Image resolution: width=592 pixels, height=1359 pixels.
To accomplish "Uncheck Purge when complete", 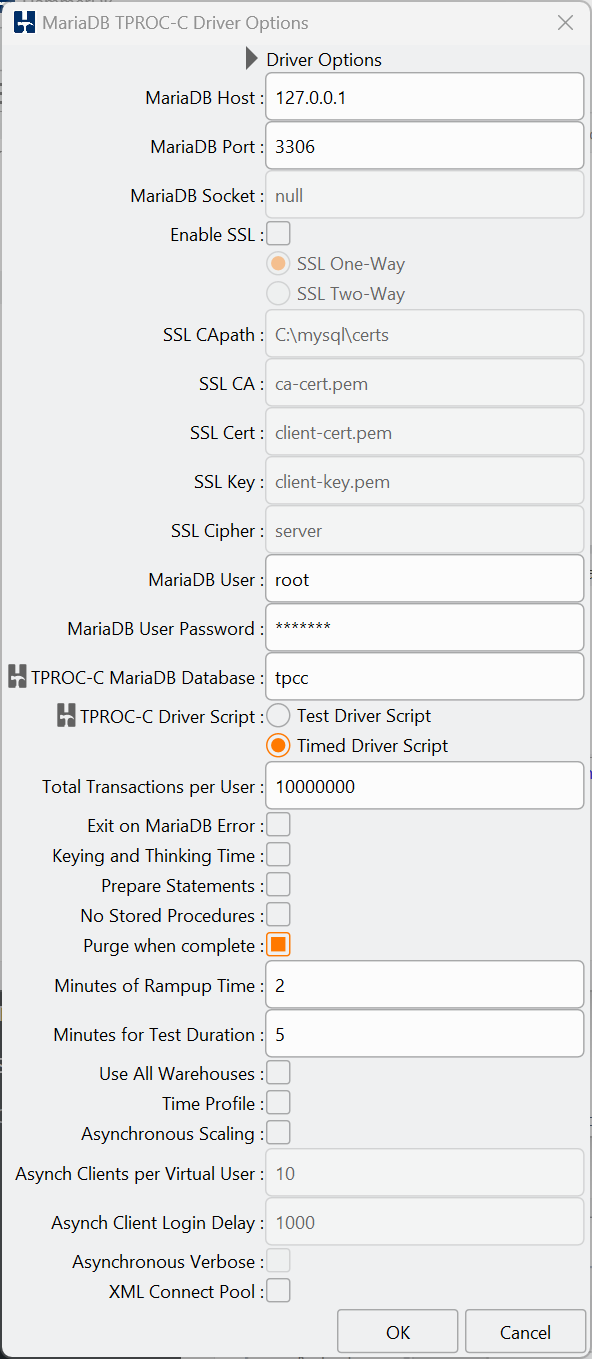I will (278, 945).
